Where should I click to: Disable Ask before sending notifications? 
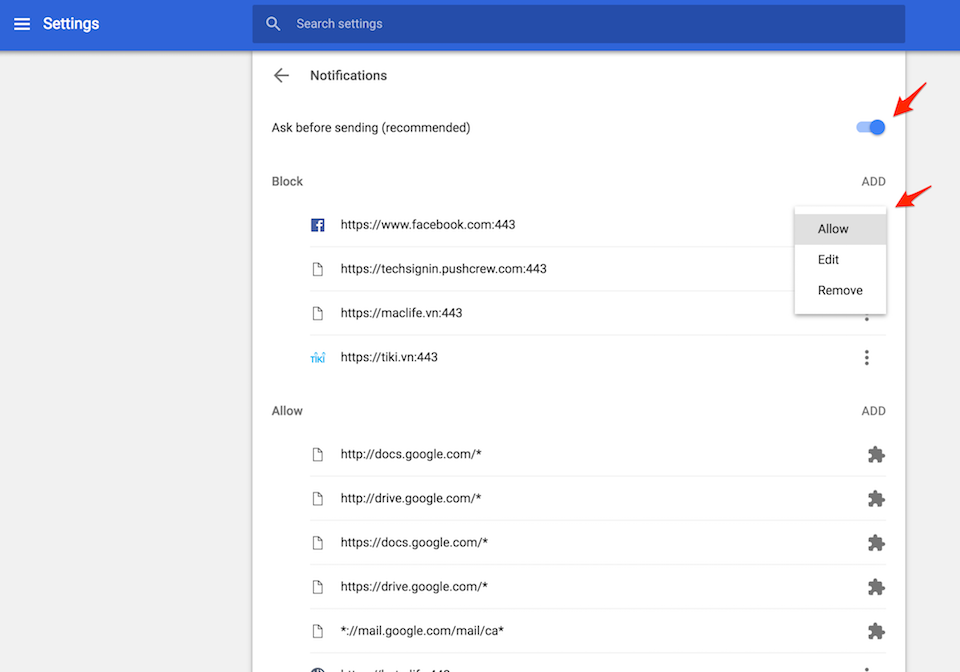coord(869,127)
